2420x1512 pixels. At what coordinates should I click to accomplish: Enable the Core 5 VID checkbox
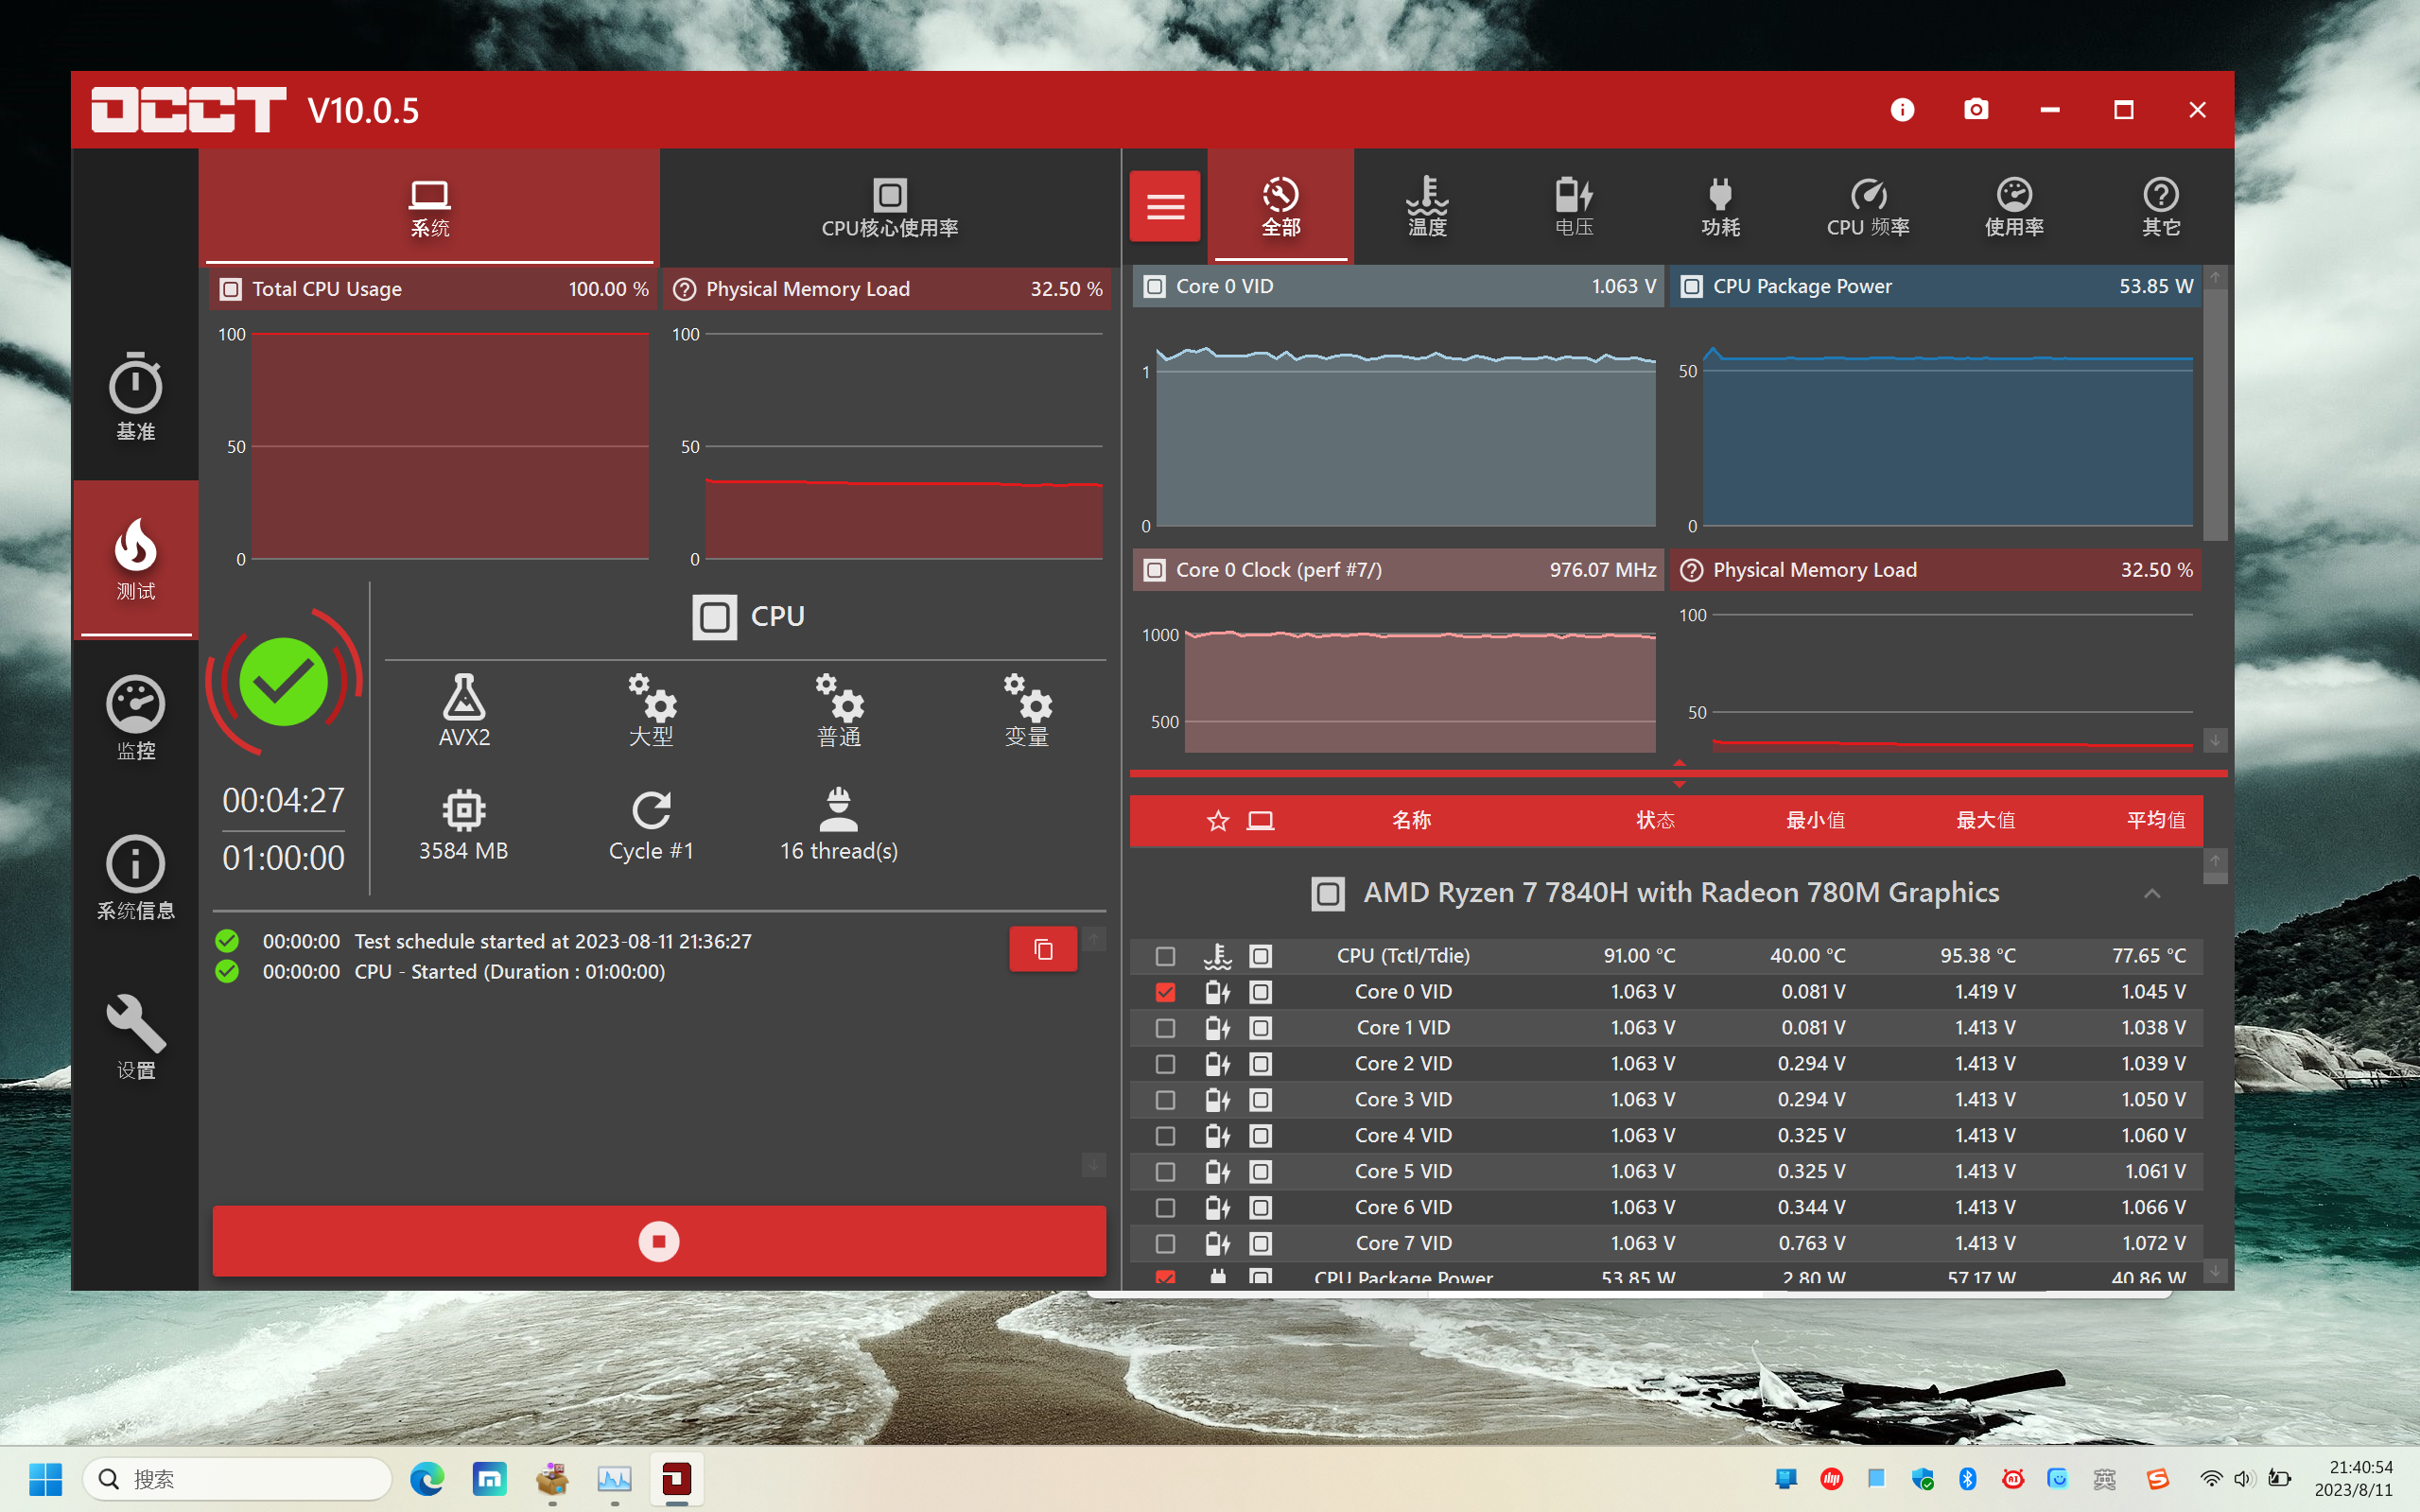tap(1165, 1172)
